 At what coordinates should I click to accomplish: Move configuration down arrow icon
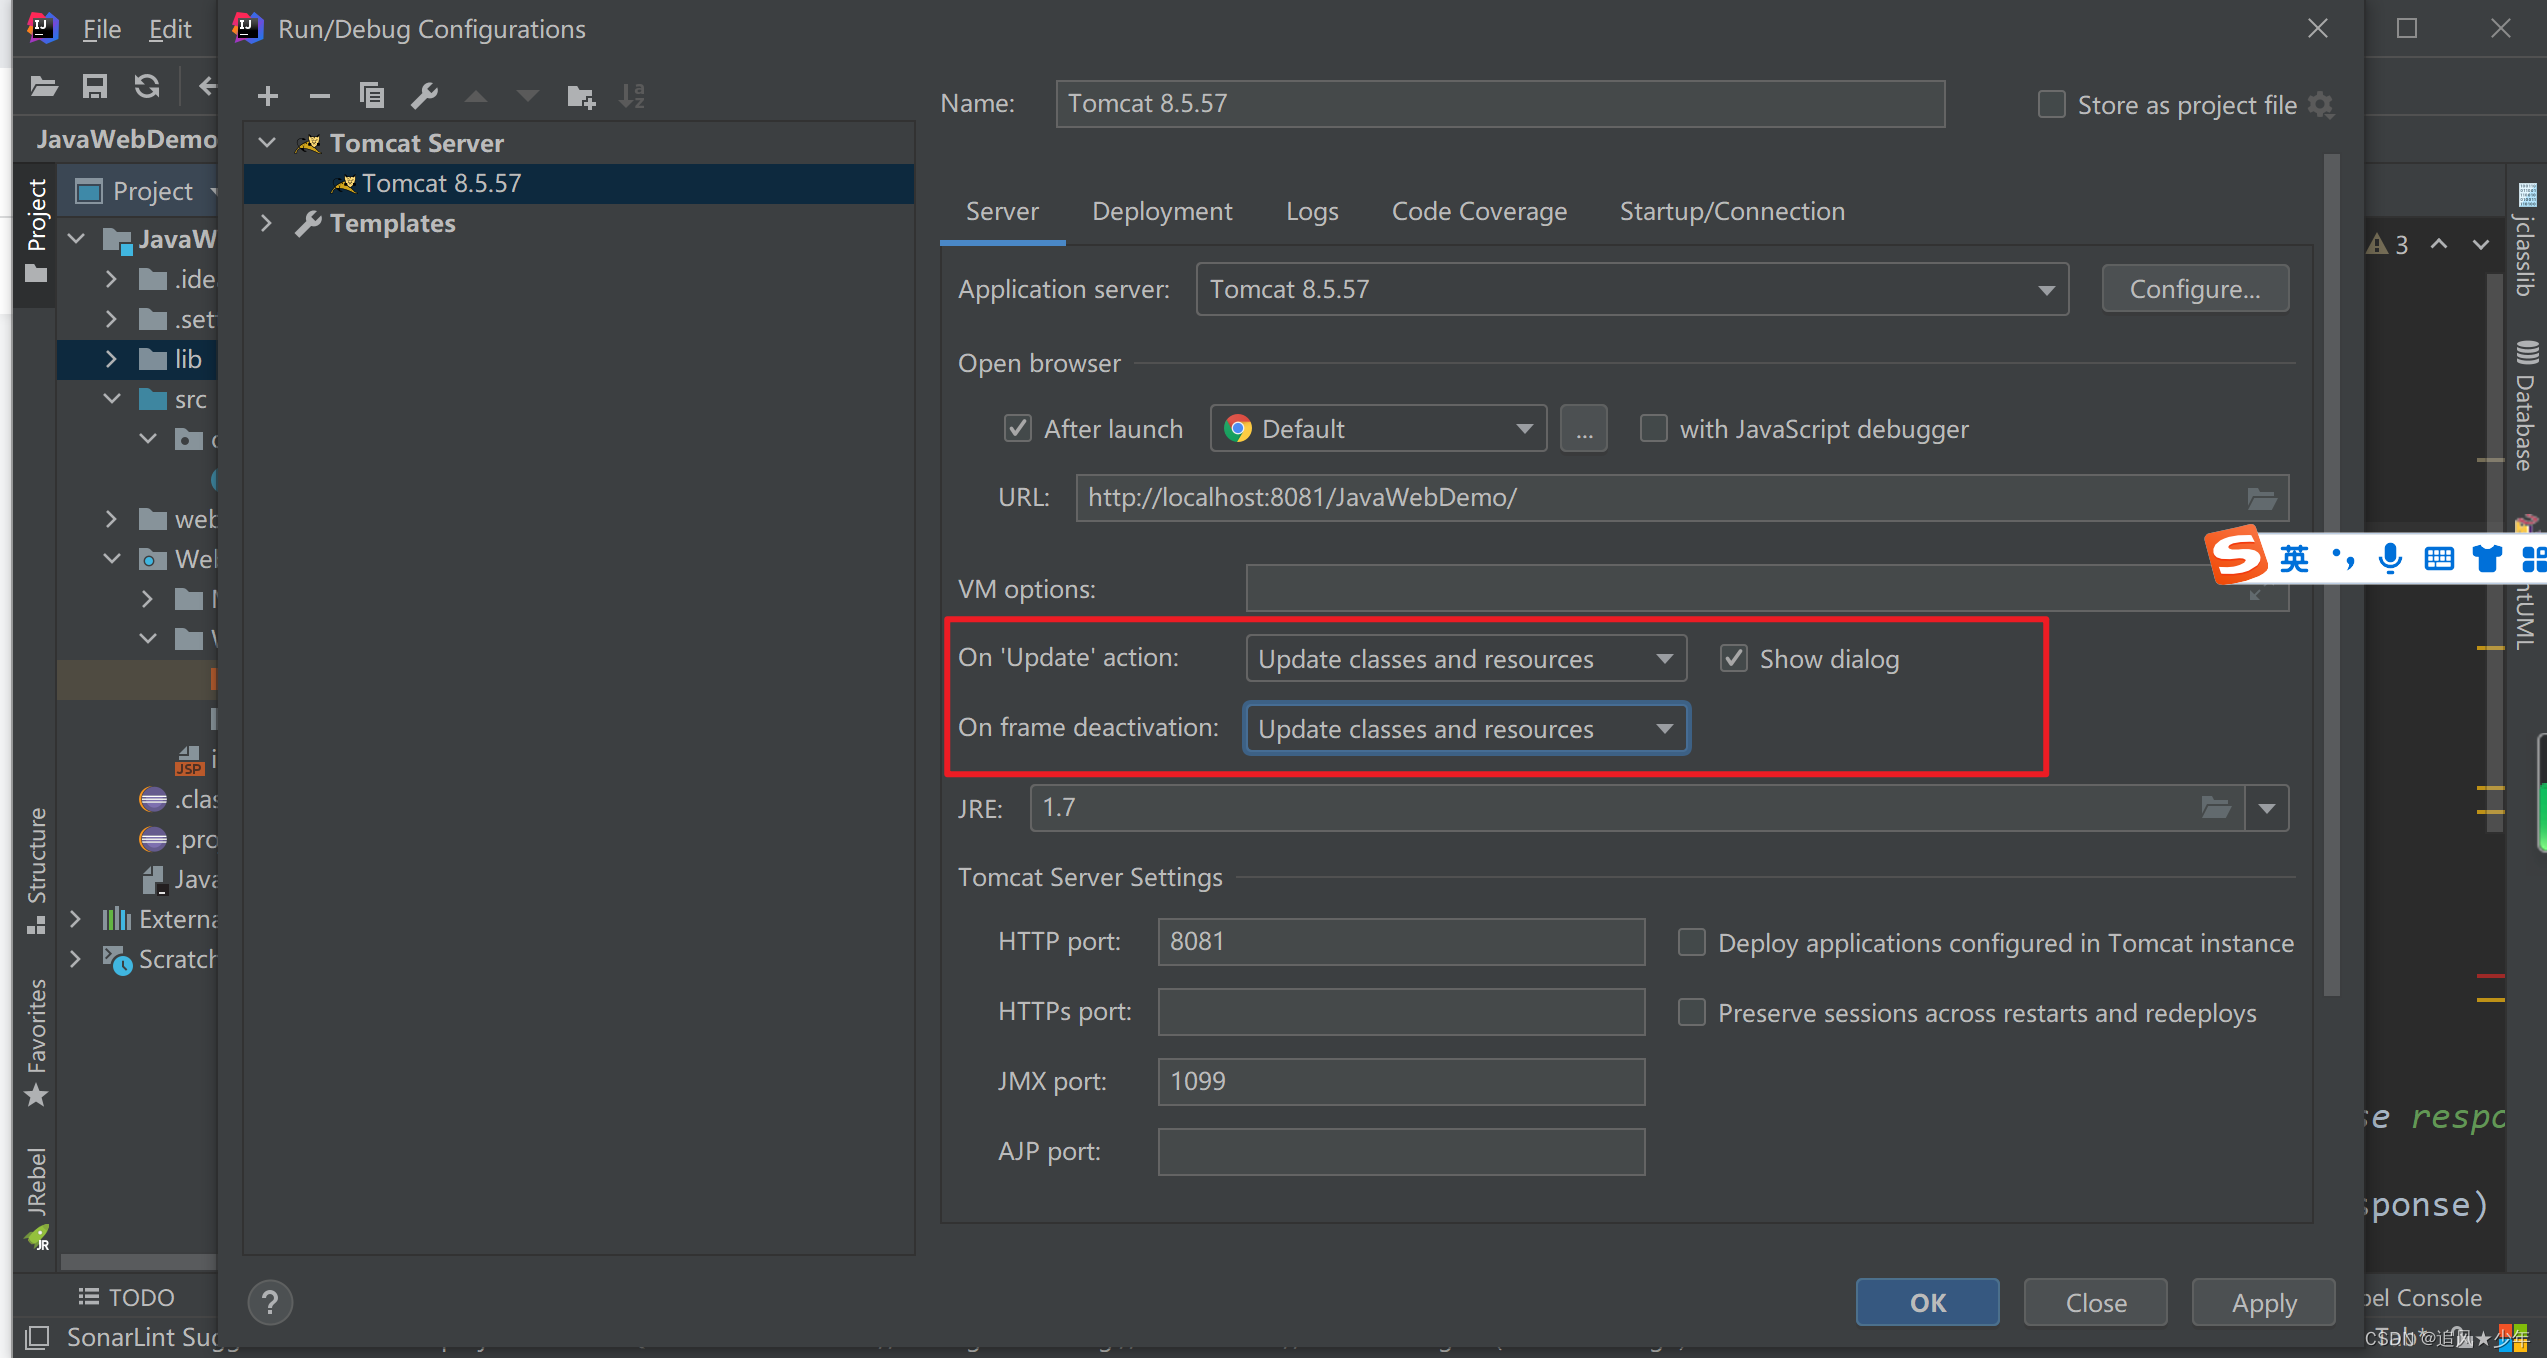528,97
